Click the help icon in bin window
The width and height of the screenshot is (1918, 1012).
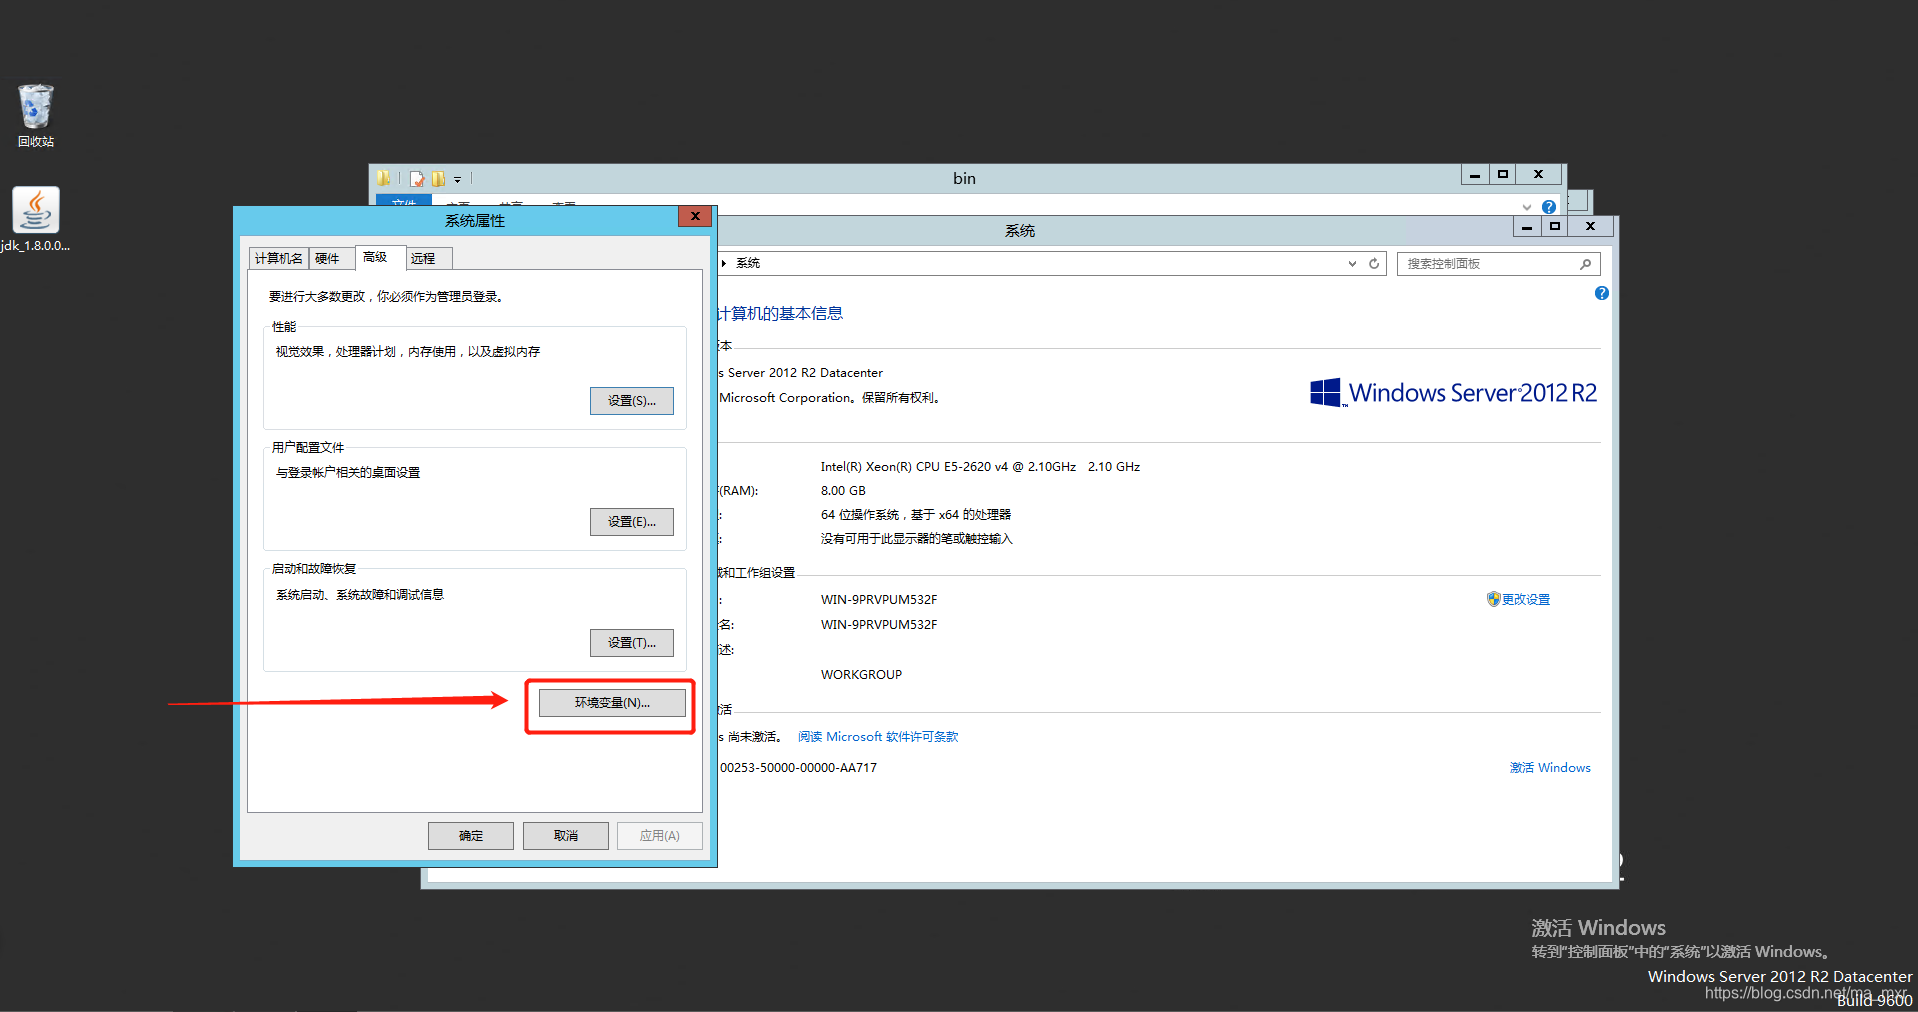(1549, 207)
